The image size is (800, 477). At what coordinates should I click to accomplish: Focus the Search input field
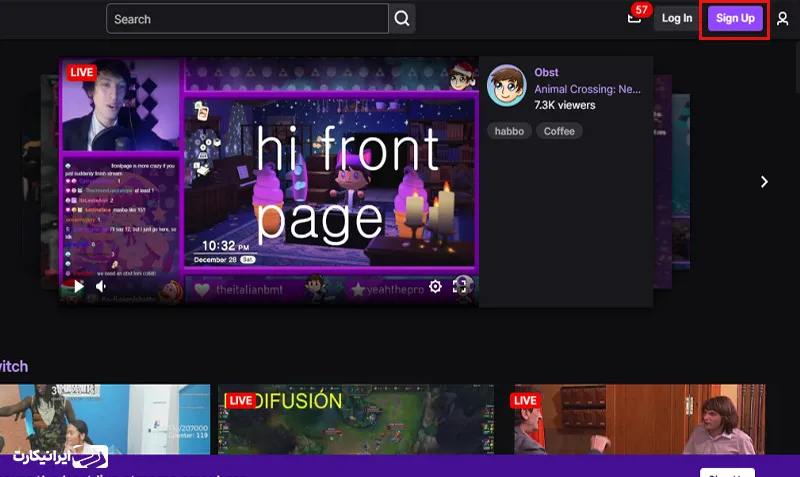247,19
